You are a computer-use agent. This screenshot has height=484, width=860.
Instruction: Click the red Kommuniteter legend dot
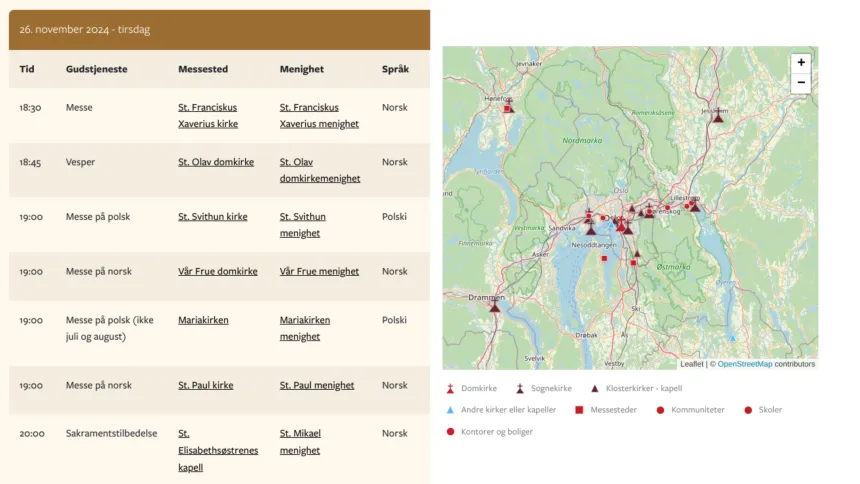pos(660,410)
